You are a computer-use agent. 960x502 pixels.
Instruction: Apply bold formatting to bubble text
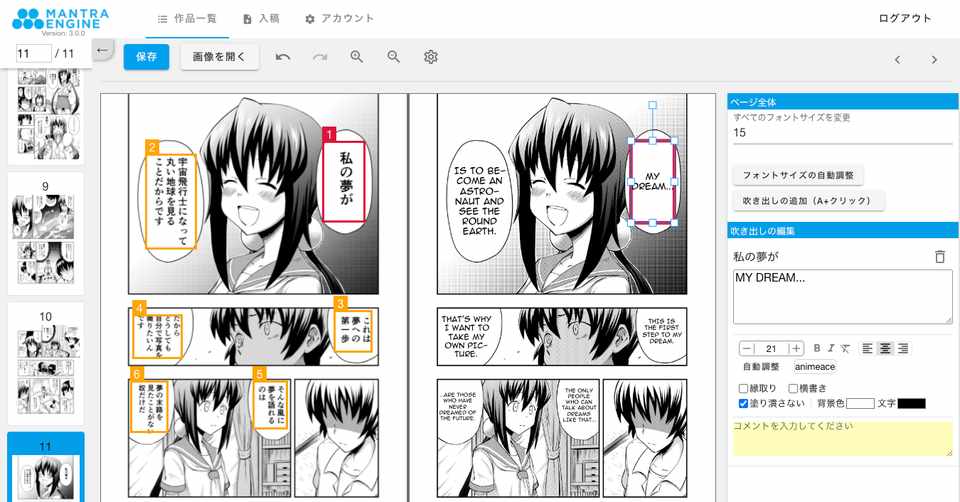(x=817, y=348)
